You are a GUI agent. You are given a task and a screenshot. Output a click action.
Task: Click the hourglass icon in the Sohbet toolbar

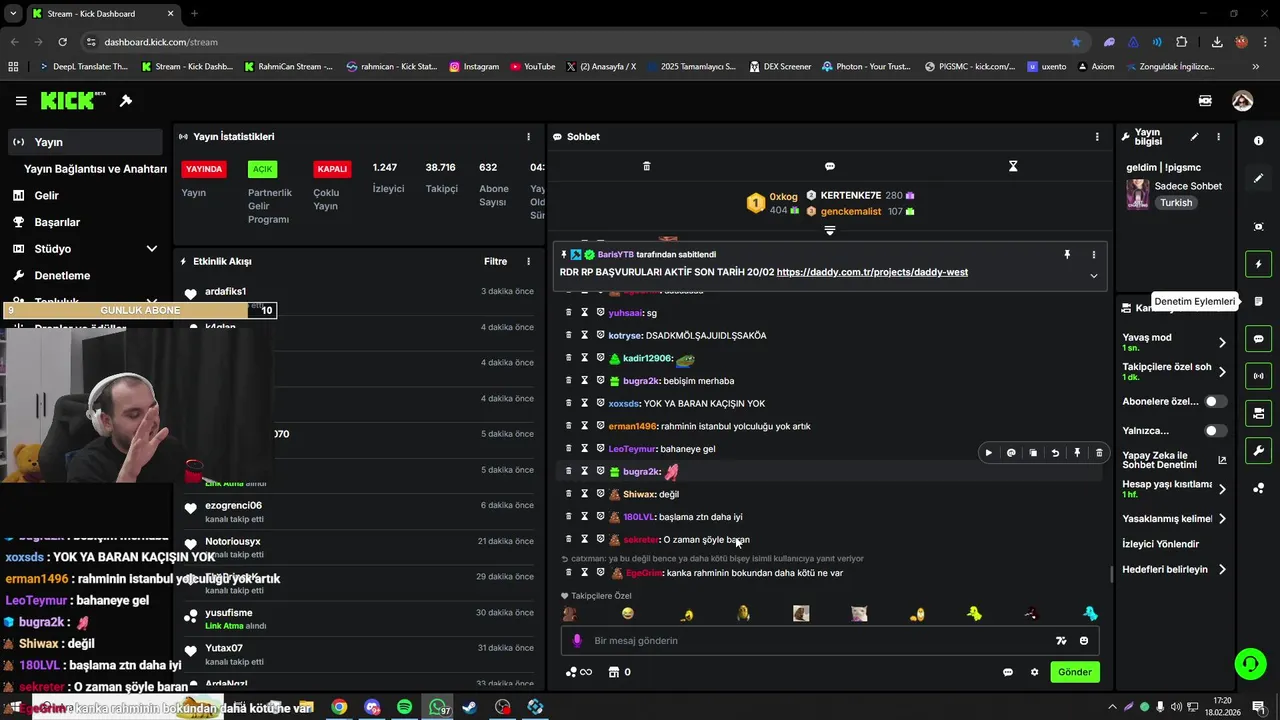(x=1013, y=166)
